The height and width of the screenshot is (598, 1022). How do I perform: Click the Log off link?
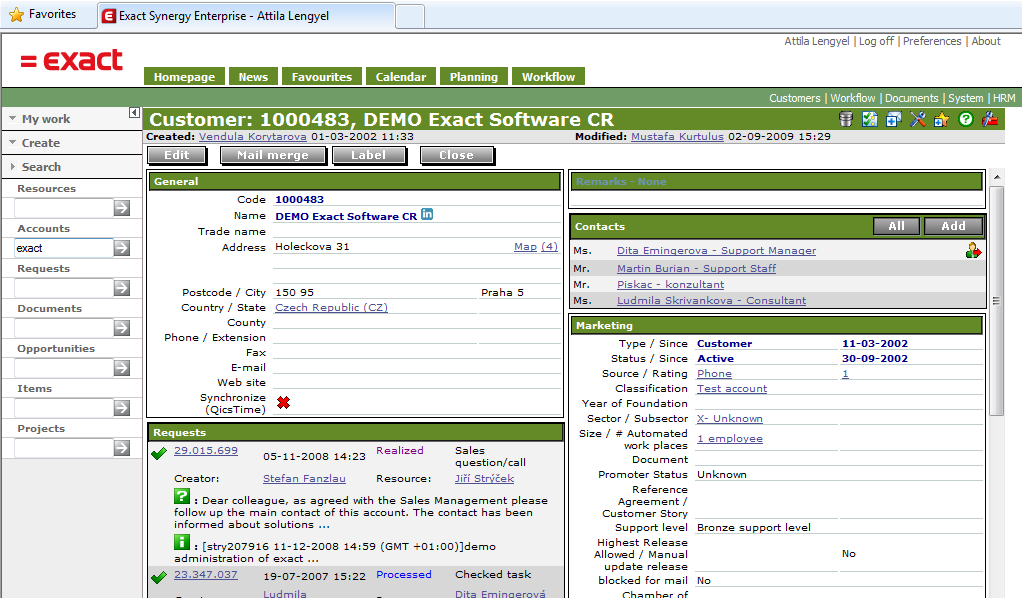pyautogui.click(x=876, y=41)
